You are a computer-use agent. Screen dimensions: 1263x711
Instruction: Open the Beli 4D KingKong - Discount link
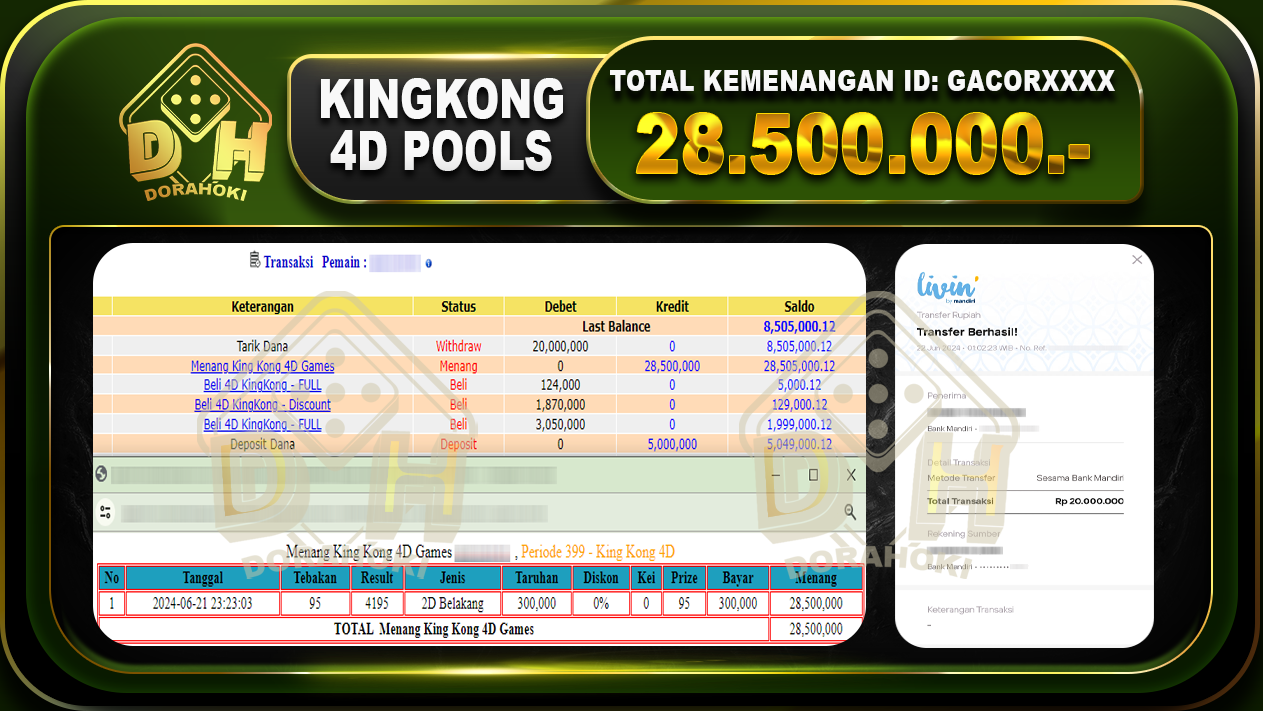(262, 404)
